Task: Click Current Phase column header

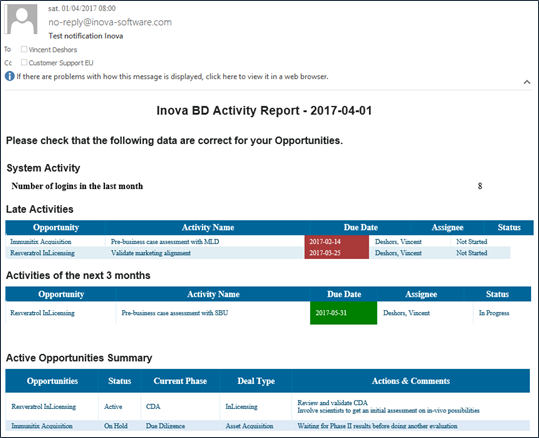Action: 180,381
